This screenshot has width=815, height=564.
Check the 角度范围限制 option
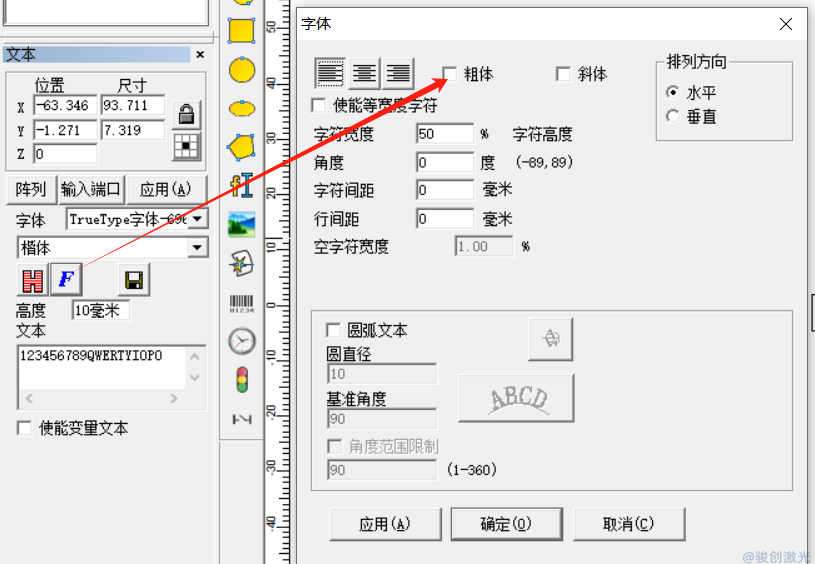[x=334, y=447]
